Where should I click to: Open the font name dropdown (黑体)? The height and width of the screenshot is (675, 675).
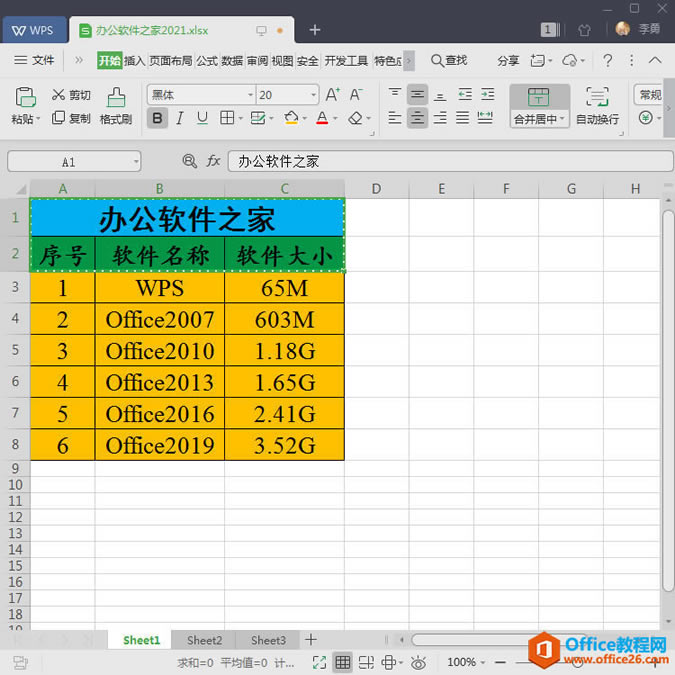coord(251,95)
